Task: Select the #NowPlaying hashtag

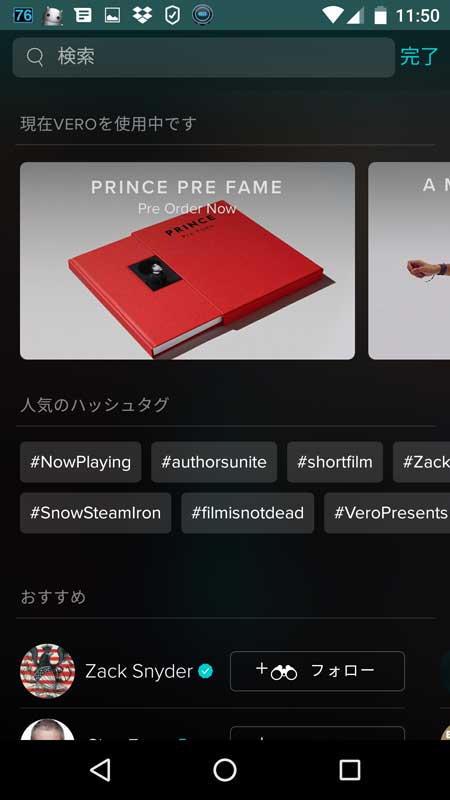Action: point(81,462)
